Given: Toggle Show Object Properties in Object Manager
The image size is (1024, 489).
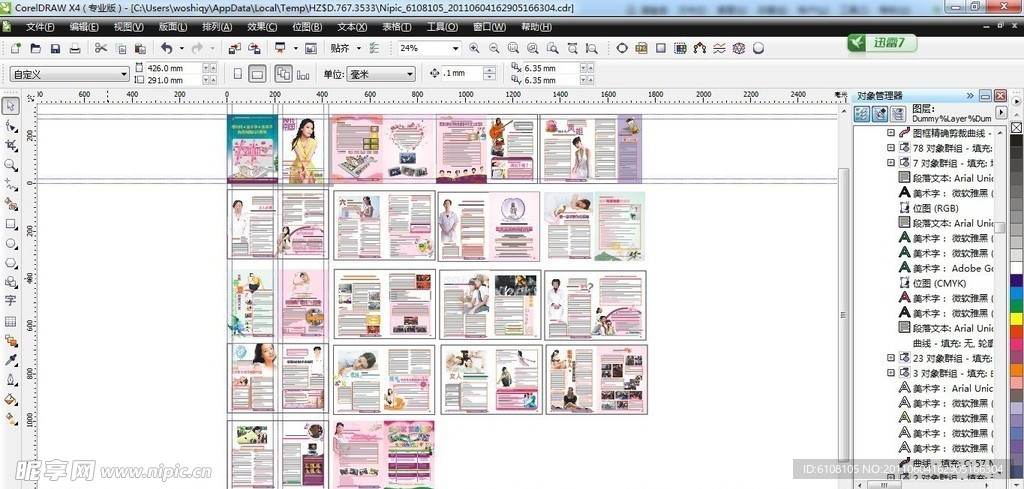Looking at the screenshot, I should click(x=862, y=114).
